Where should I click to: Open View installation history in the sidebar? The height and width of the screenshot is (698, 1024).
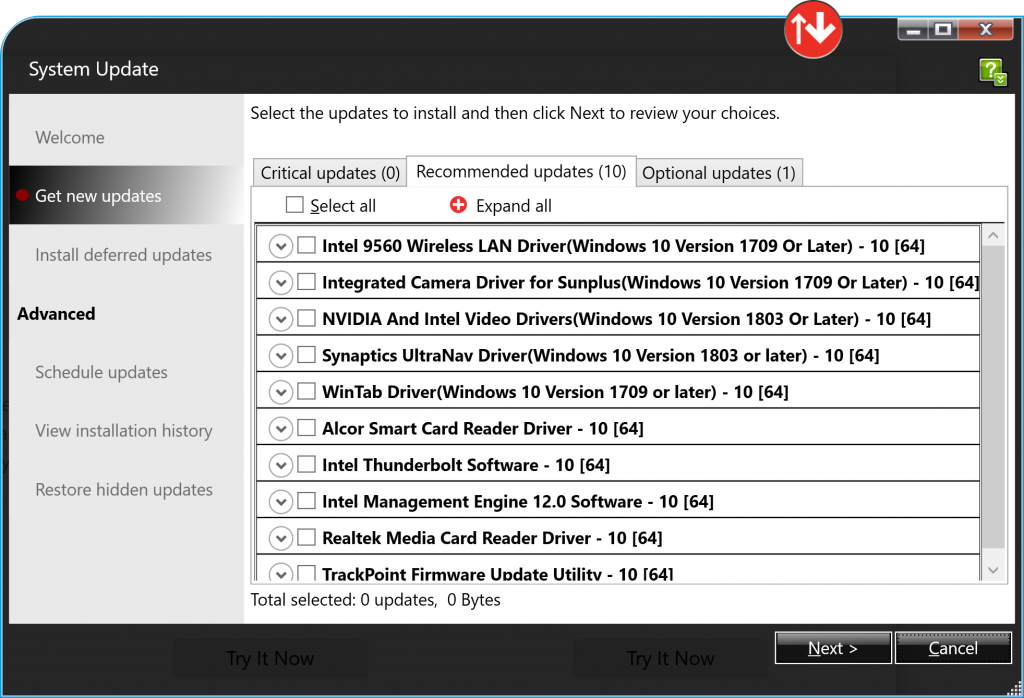tap(124, 431)
